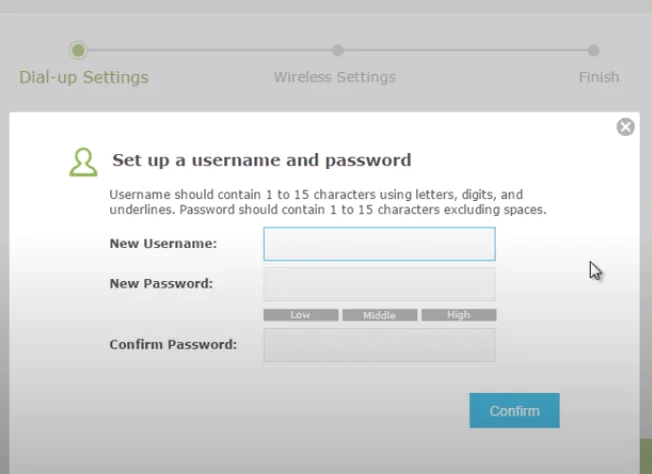Open the Dial-up Settings step
The width and height of the screenshot is (652, 474).
pos(84,77)
